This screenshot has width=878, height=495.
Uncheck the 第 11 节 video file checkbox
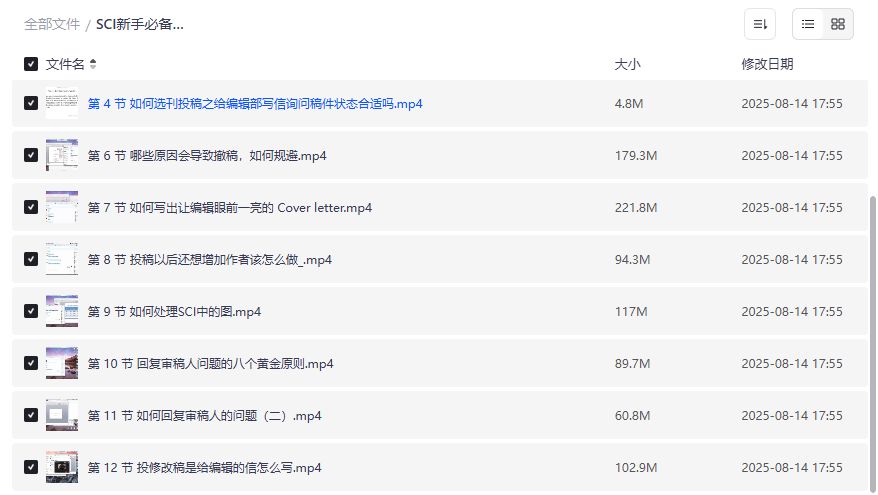pos(31,415)
